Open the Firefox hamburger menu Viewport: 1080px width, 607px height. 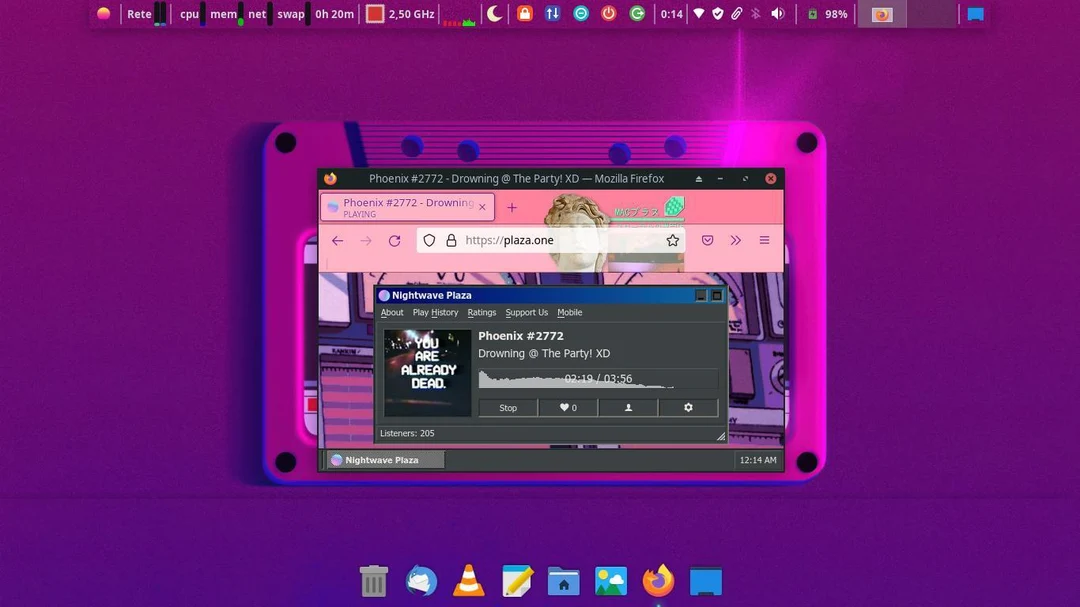(x=764, y=240)
